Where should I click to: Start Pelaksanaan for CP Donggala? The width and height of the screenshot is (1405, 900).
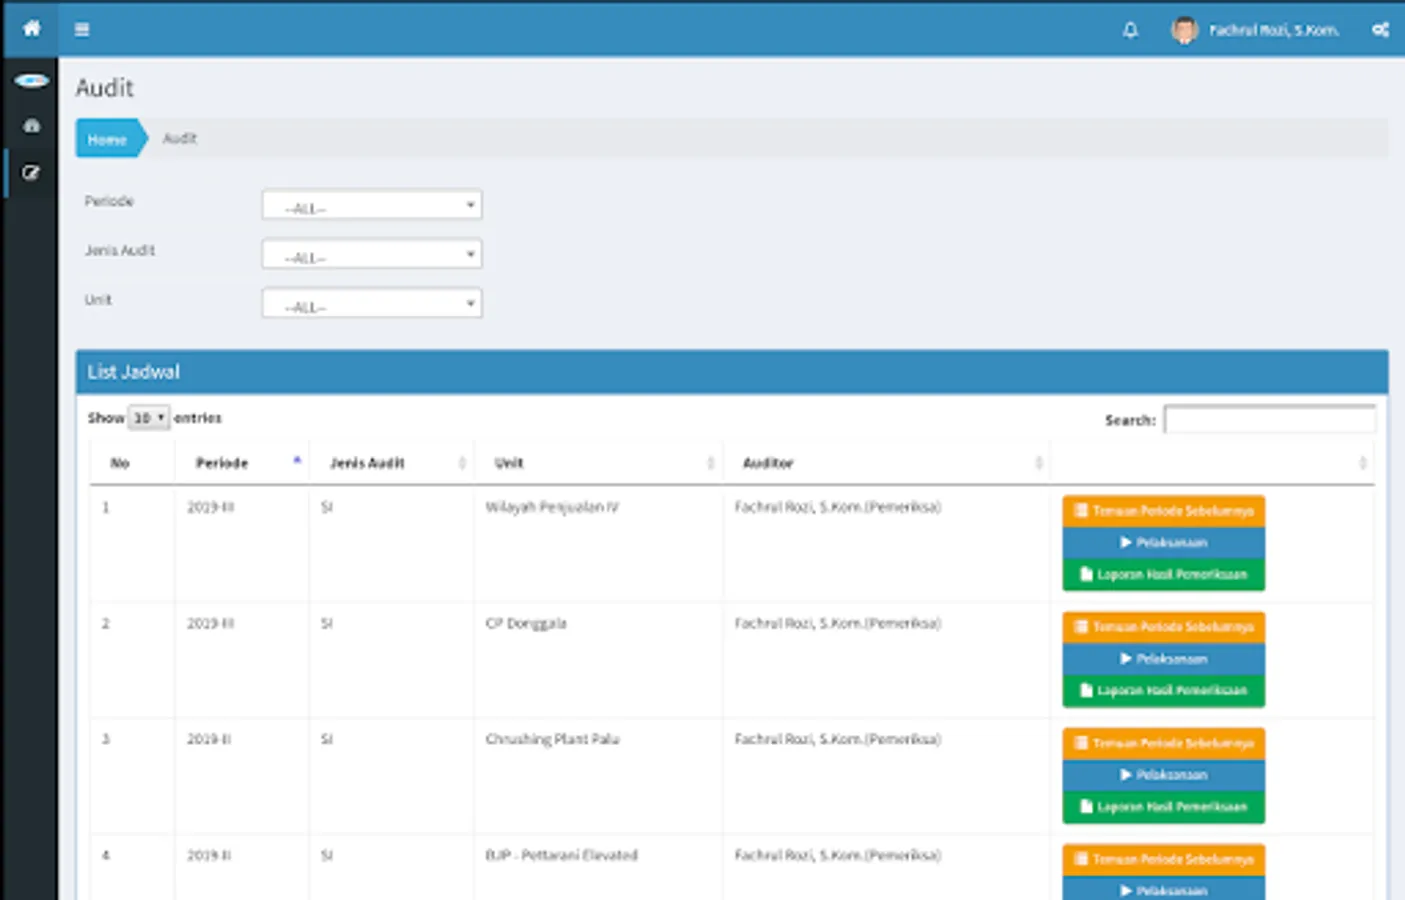tap(1164, 659)
